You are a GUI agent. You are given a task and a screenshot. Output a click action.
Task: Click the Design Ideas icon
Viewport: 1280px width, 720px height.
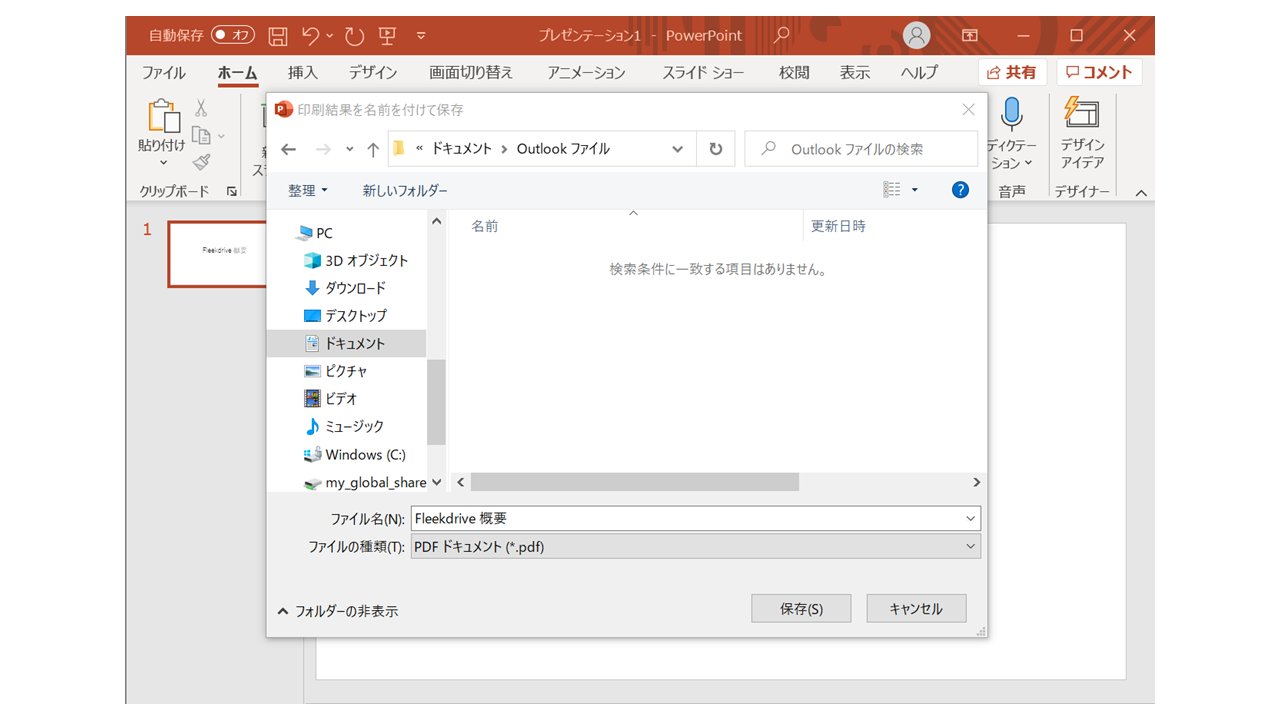(x=1081, y=113)
